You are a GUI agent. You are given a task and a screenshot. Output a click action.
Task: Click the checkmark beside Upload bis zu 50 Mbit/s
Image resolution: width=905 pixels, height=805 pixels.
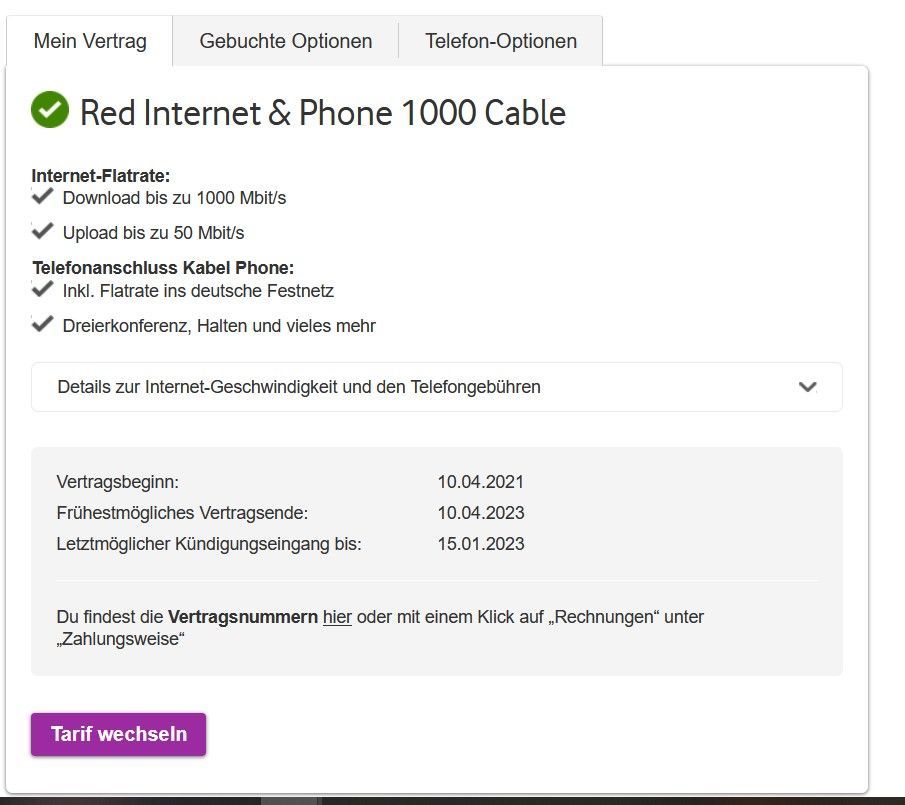42,231
